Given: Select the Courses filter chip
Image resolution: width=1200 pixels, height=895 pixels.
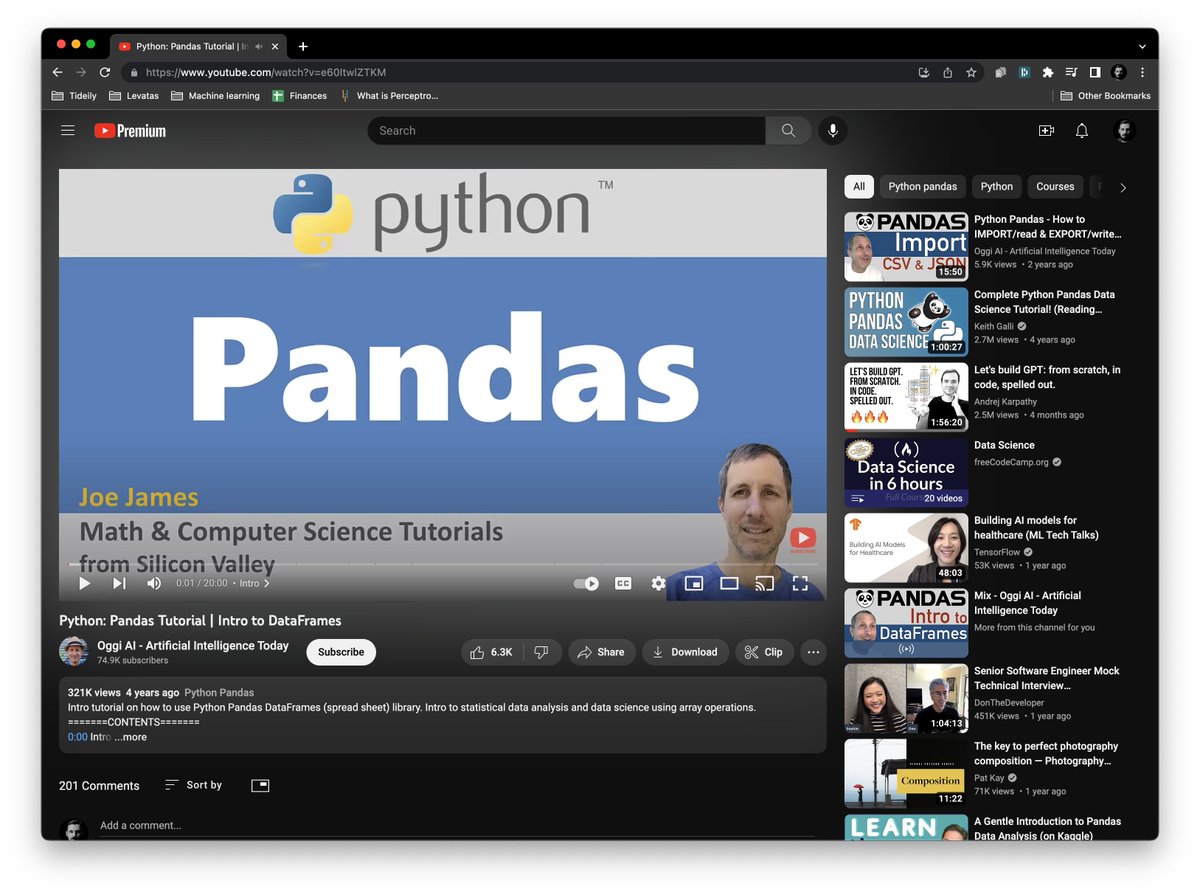Looking at the screenshot, I should (x=1055, y=187).
